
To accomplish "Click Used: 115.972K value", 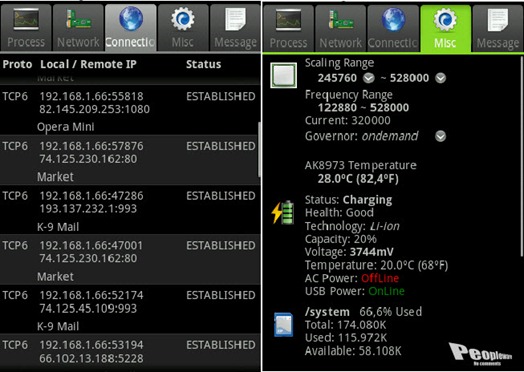I will (346, 338).
